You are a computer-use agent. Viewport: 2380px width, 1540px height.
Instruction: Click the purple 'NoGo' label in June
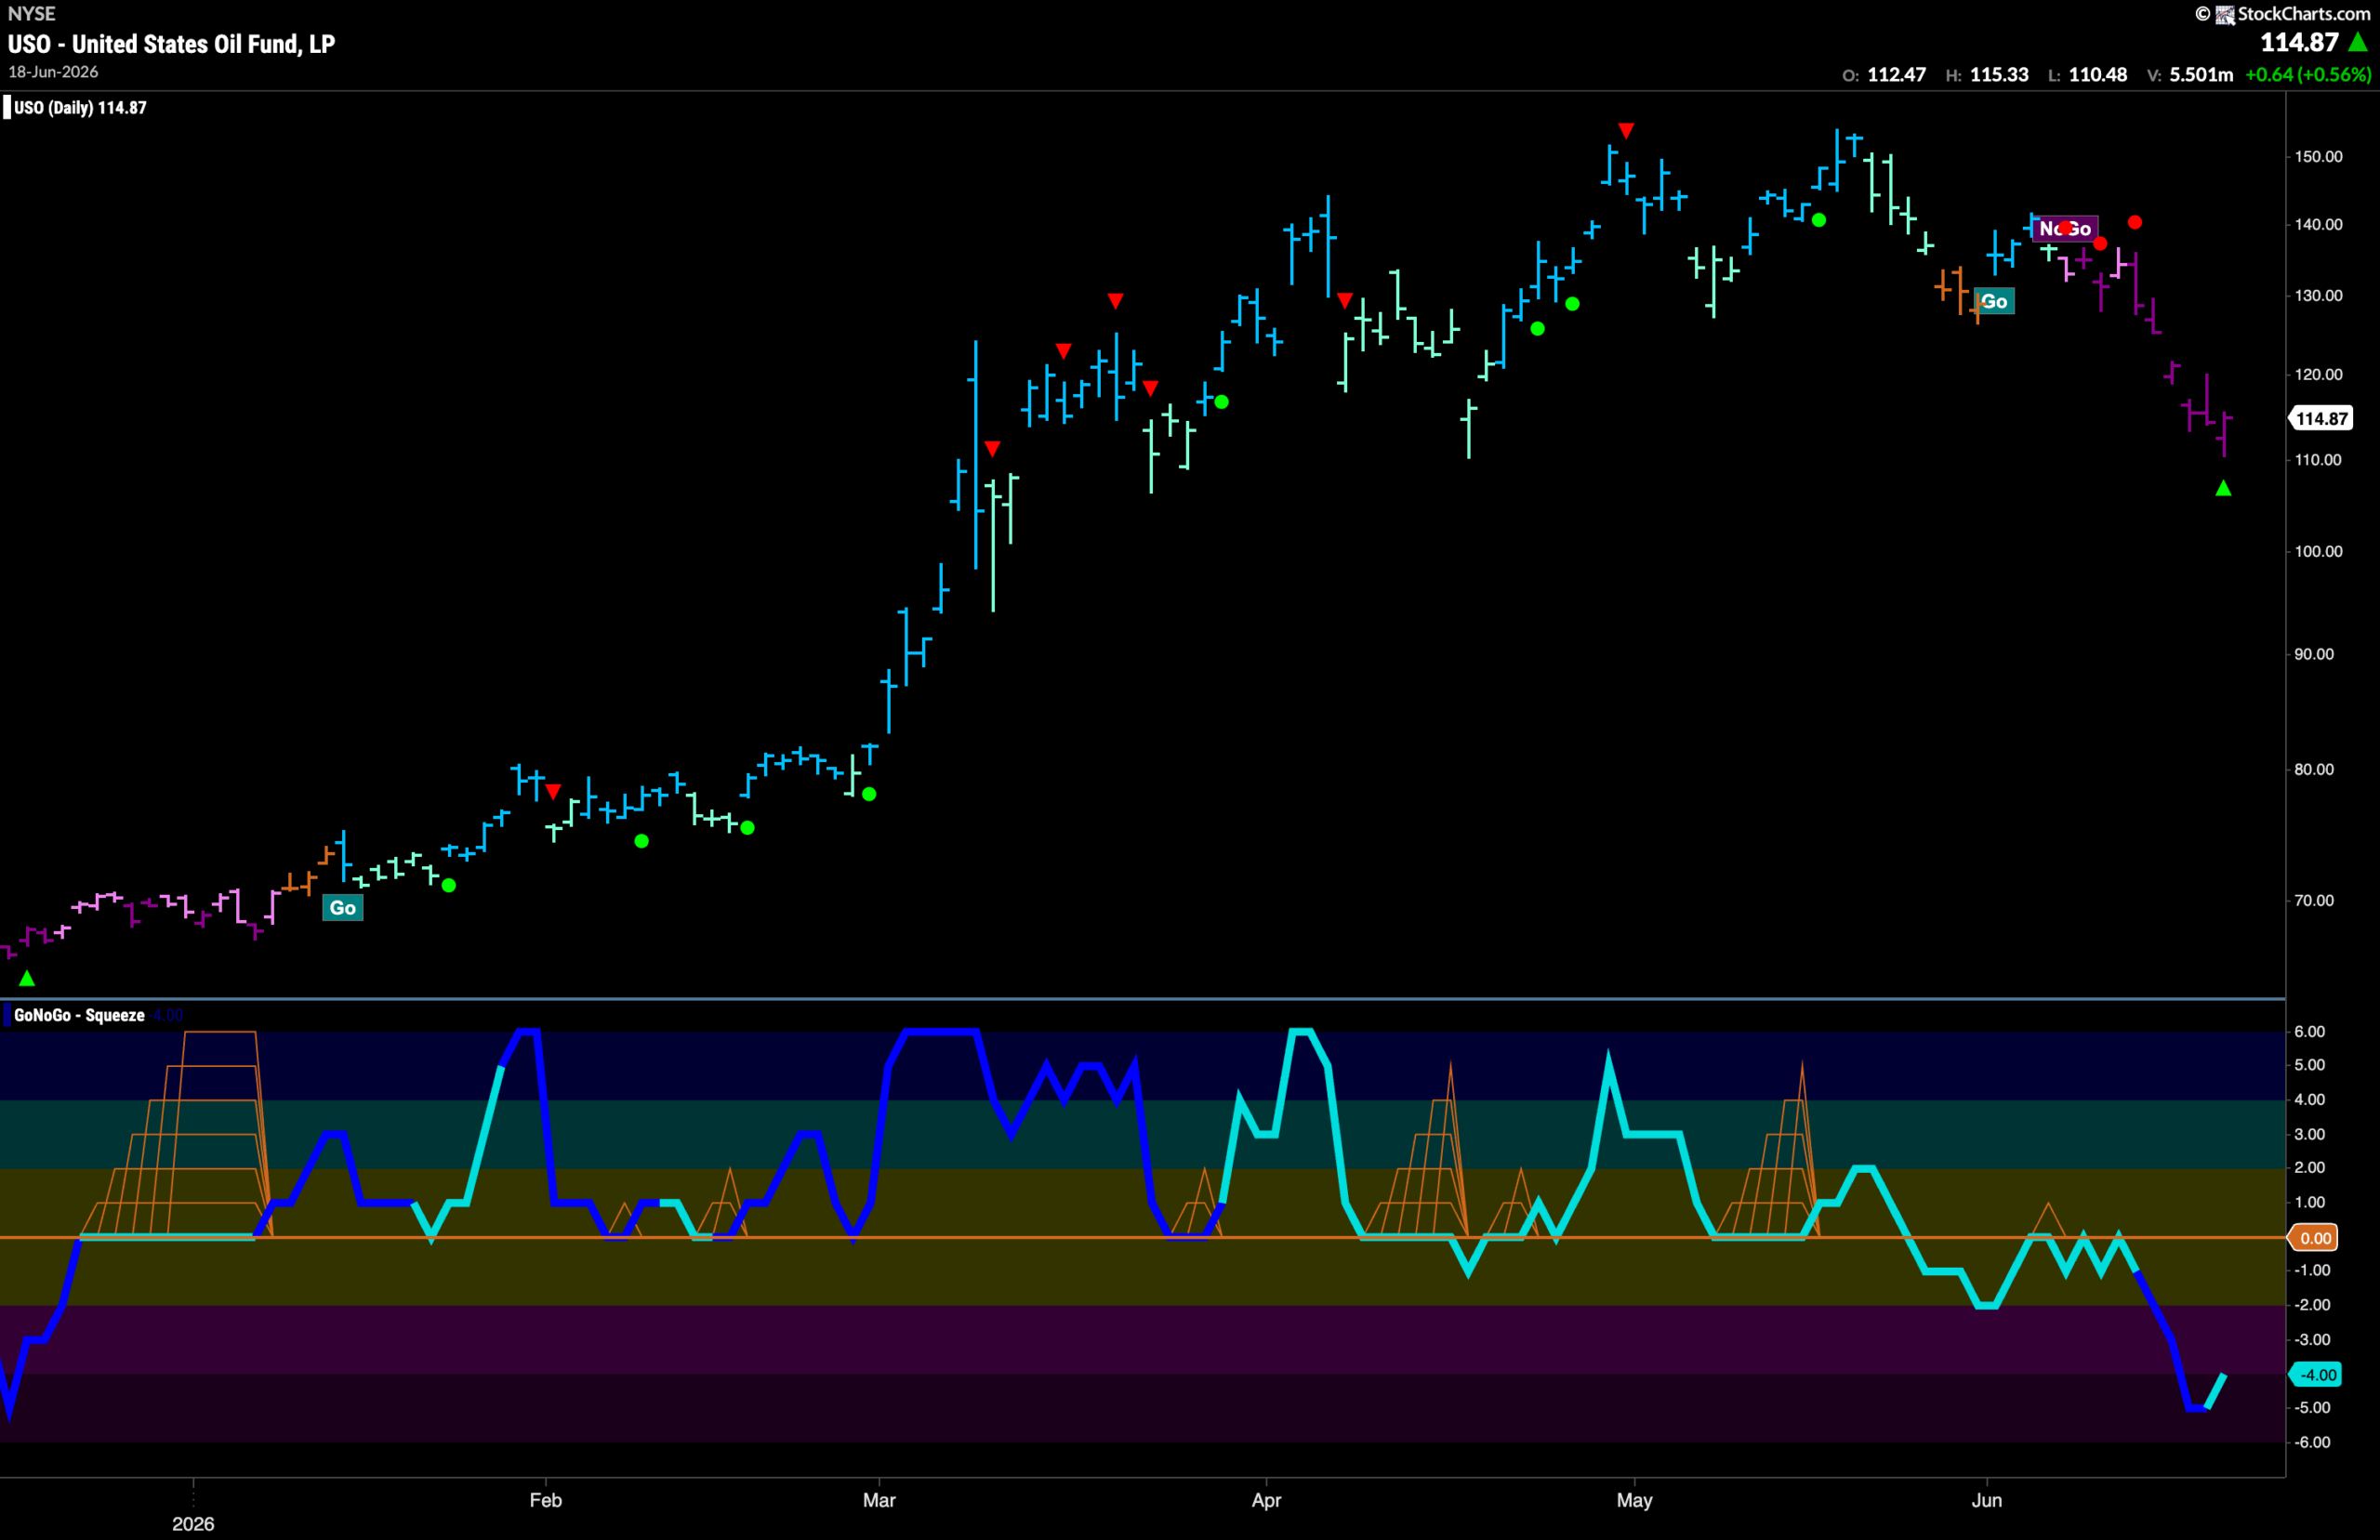coord(2064,229)
